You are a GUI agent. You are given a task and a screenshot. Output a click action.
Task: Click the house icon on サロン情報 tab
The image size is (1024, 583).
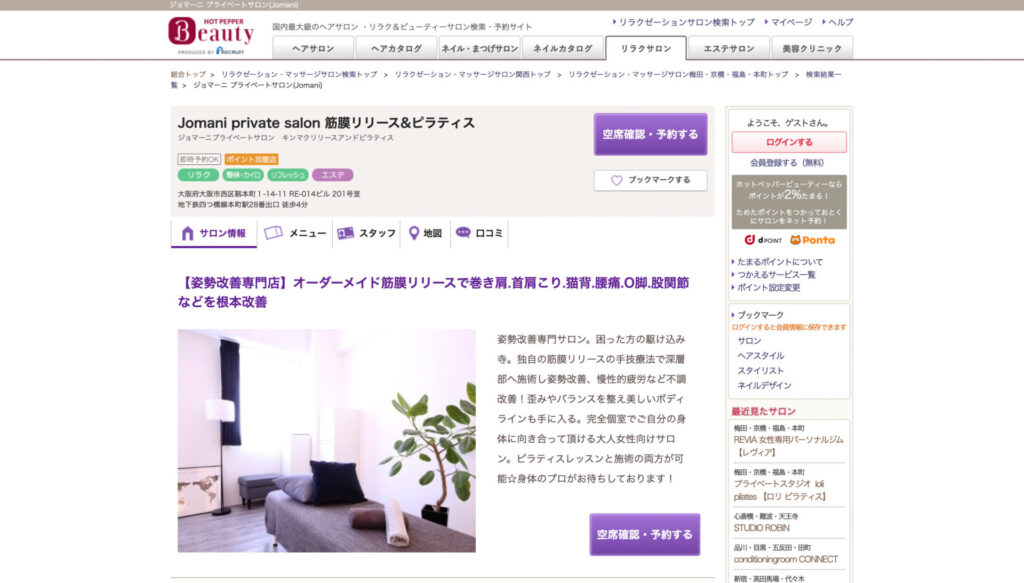(x=187, y=233)
